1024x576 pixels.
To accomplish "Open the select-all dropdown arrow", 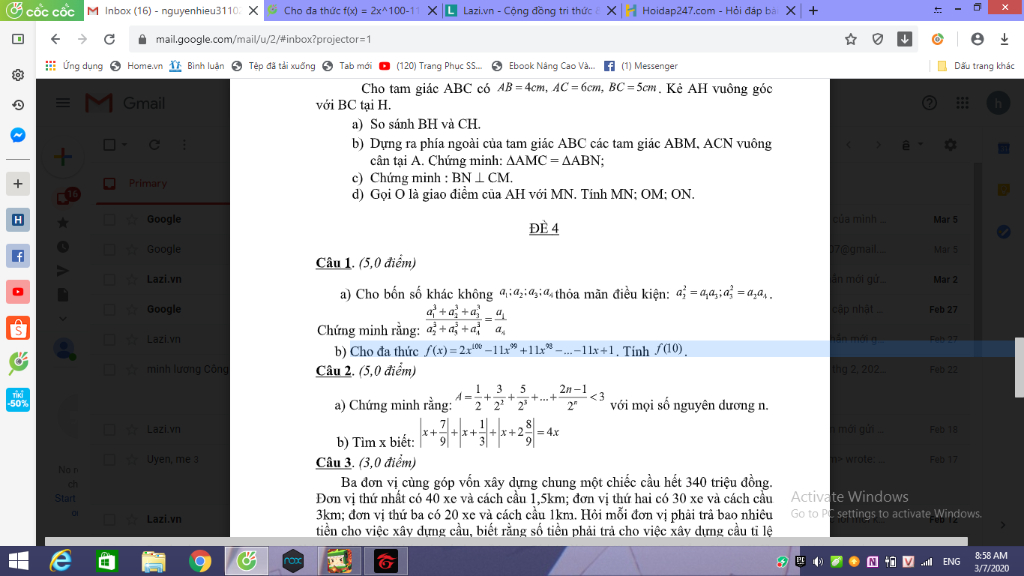I will point(124,144).
